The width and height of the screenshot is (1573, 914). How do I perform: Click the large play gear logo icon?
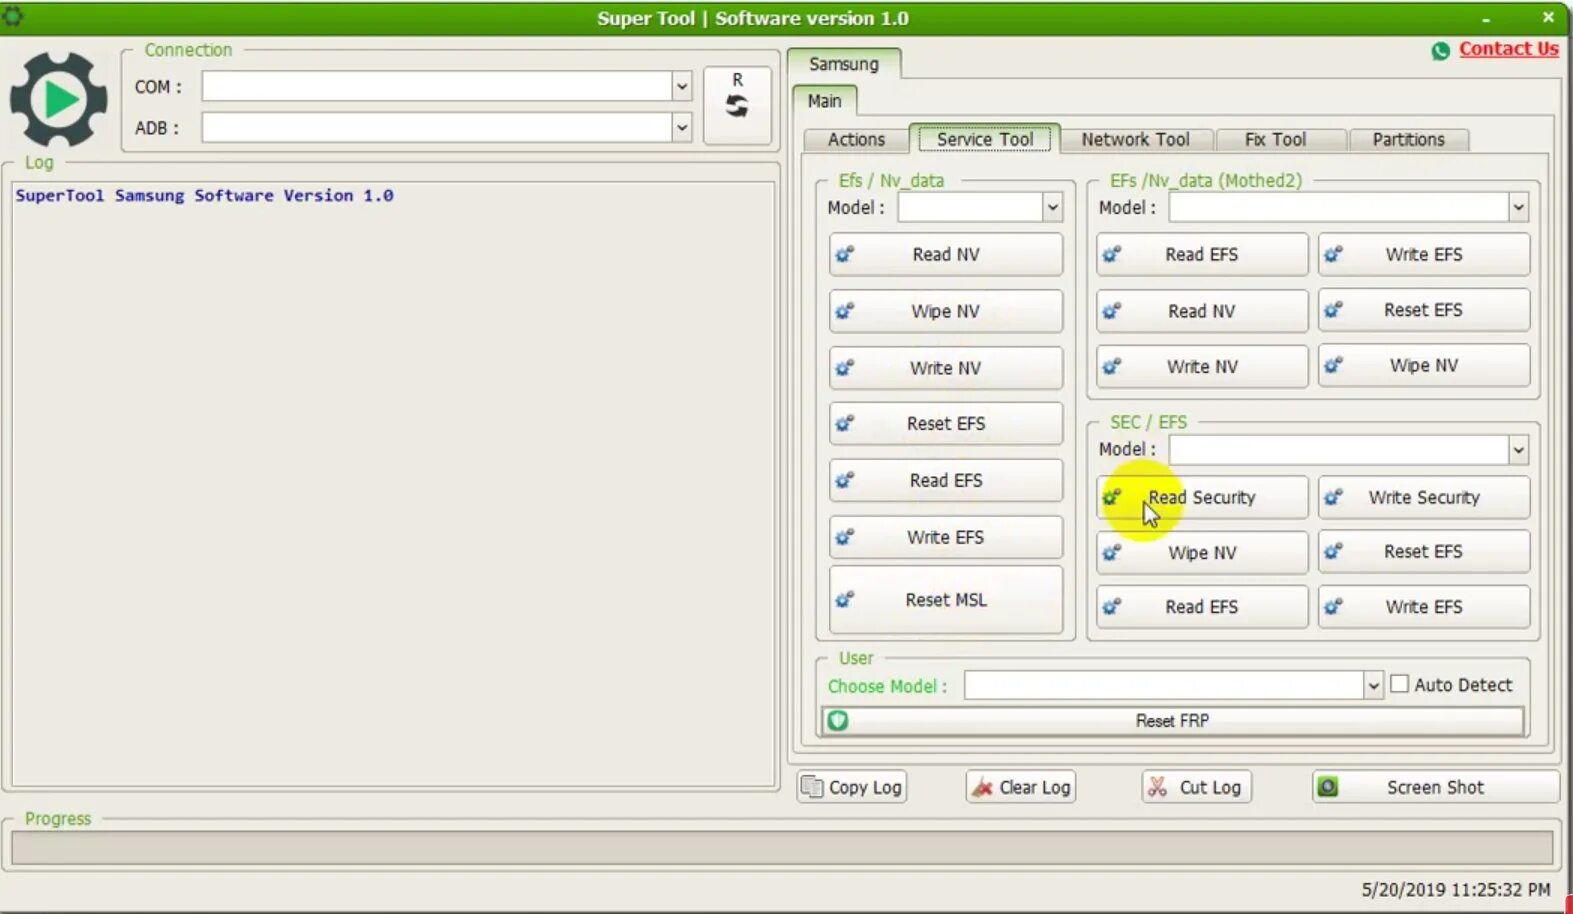click(58, 99)
